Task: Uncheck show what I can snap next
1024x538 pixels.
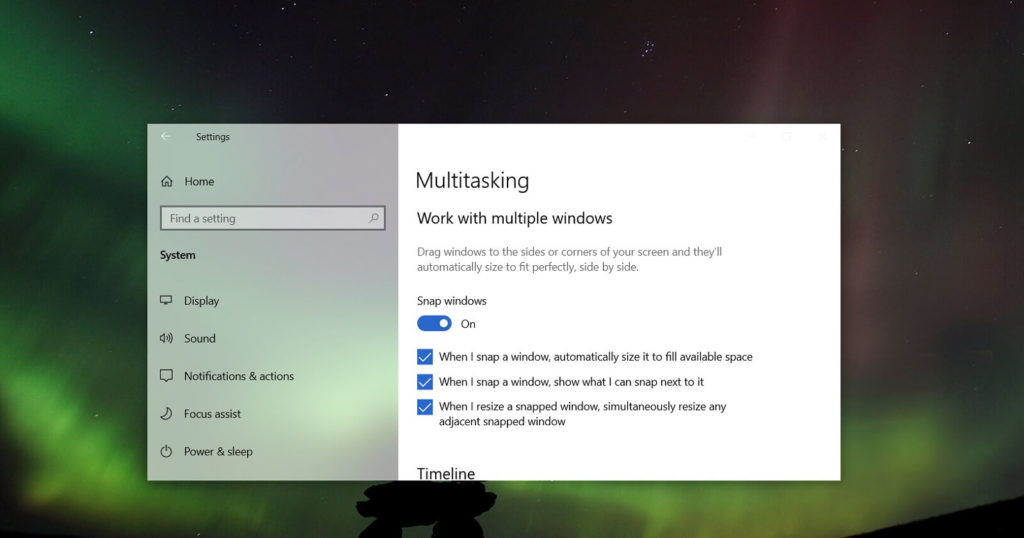Action: [425, 382]
